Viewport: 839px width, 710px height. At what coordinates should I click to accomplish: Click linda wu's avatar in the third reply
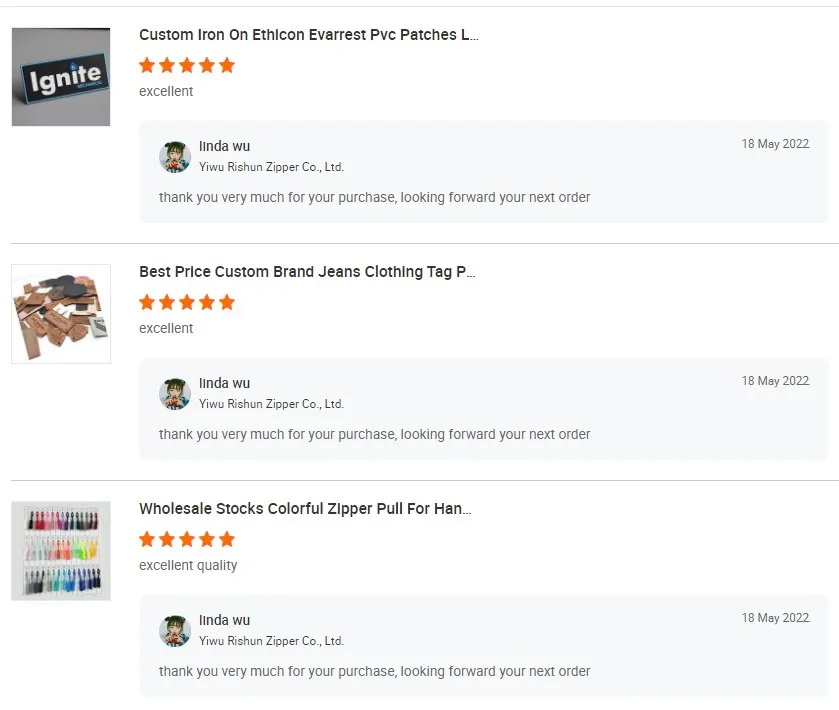[x=175, y=631]
